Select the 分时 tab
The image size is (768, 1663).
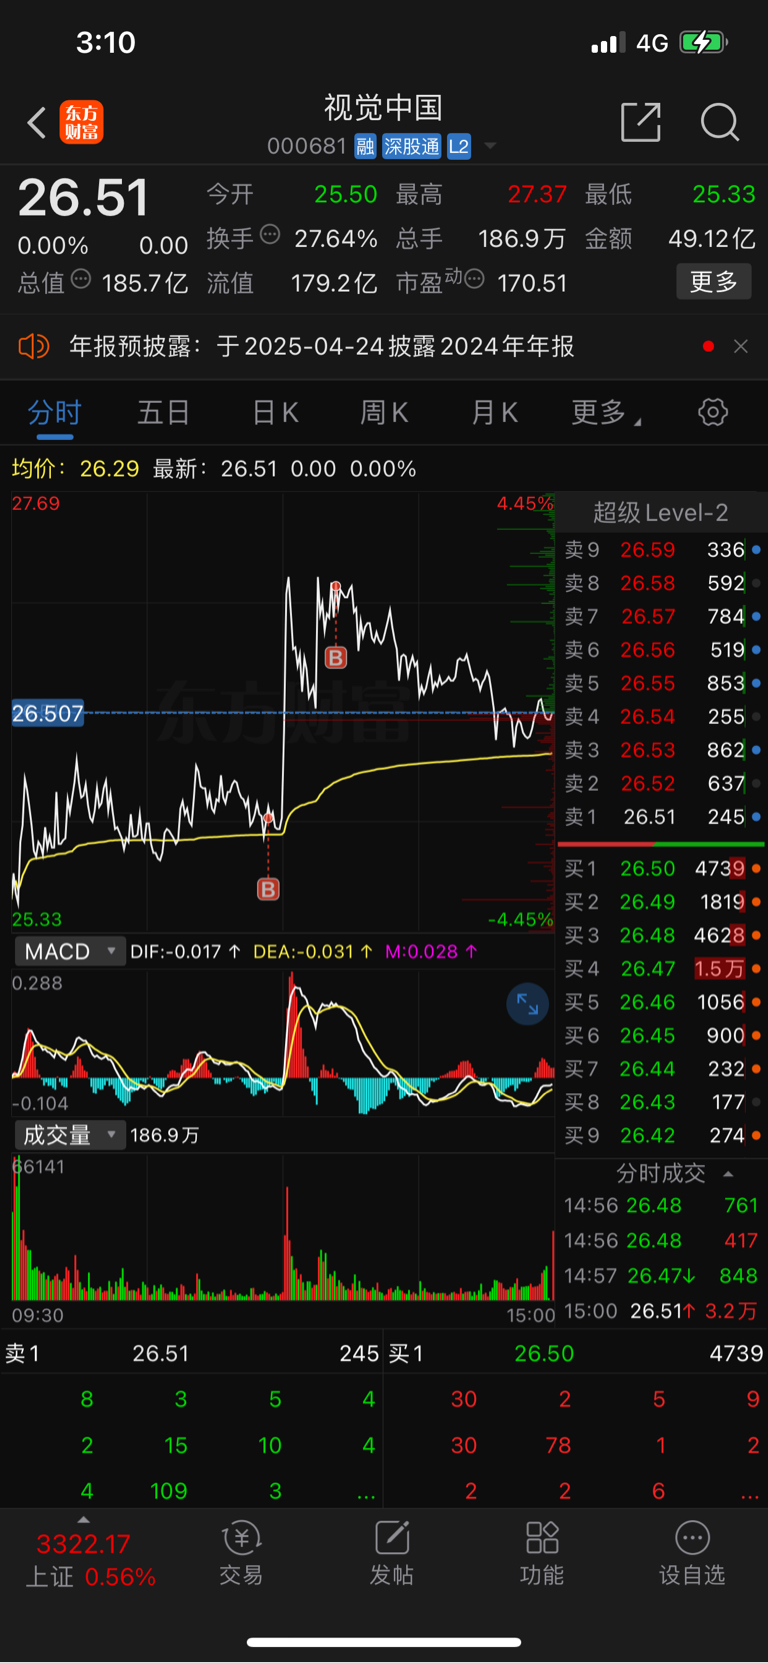pos(54,412)
